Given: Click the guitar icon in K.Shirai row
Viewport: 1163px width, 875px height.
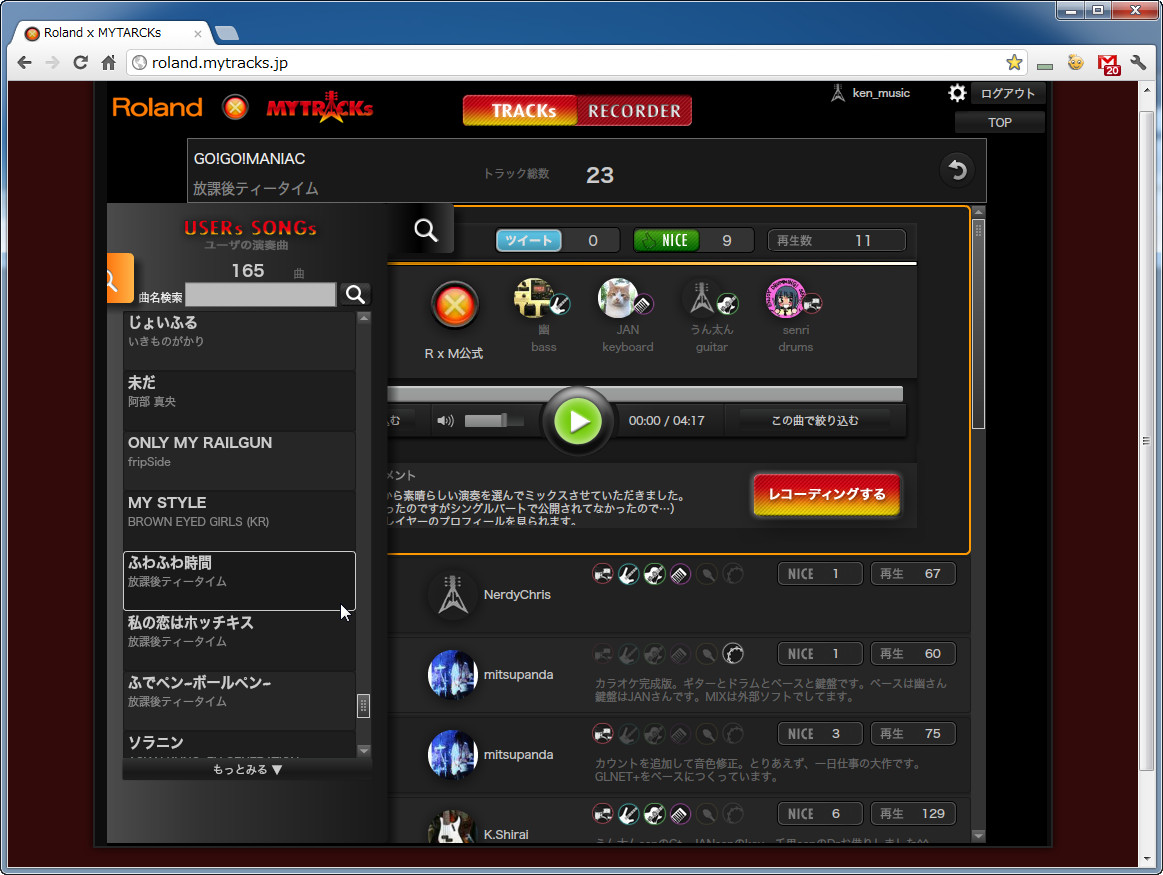Looking at the screenshot, I should [655, 814].
